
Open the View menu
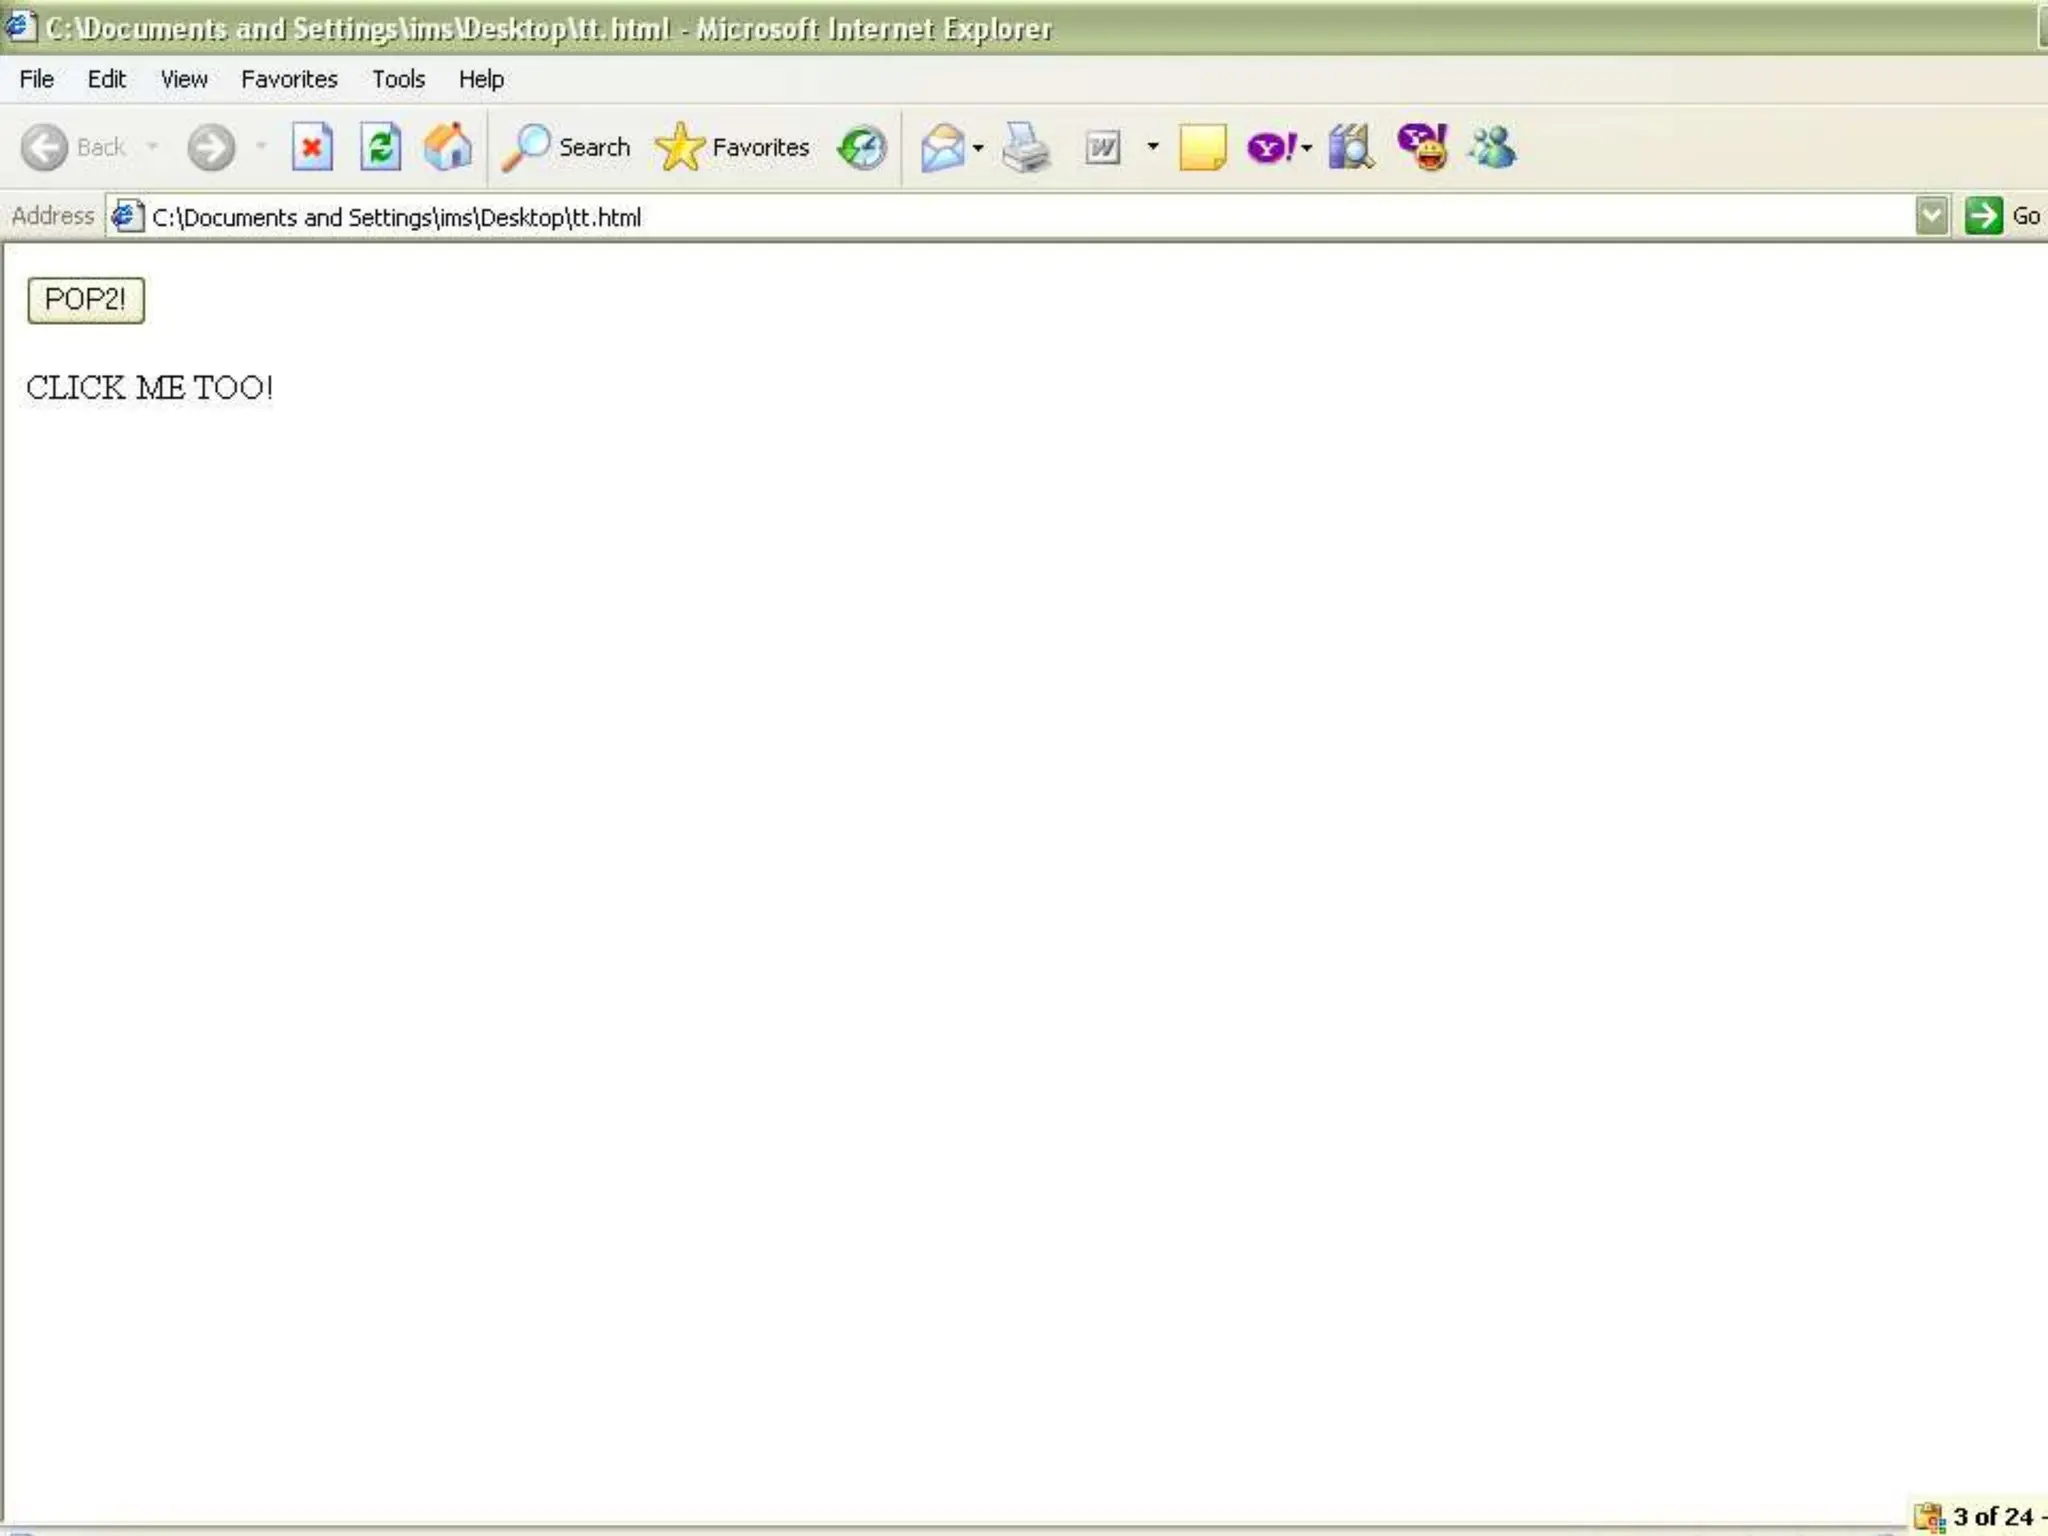pyautogui.click(x=184, y=79)
